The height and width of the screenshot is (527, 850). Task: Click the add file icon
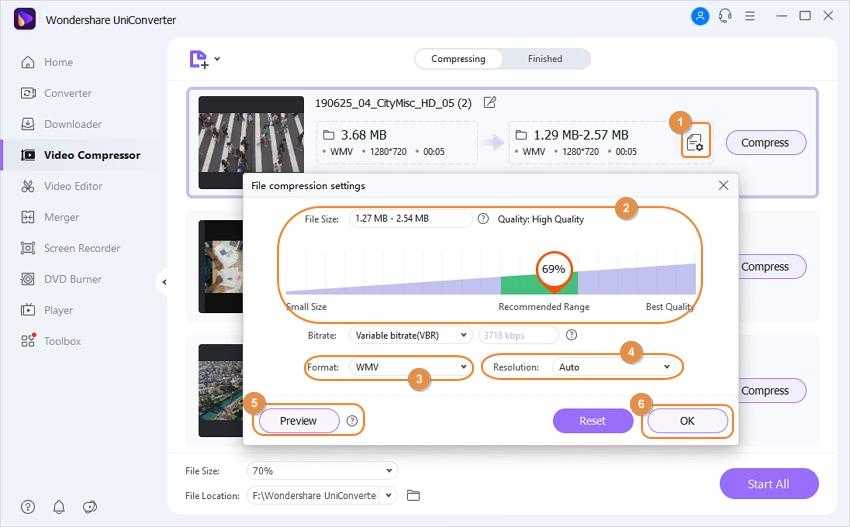click(200, 59)
